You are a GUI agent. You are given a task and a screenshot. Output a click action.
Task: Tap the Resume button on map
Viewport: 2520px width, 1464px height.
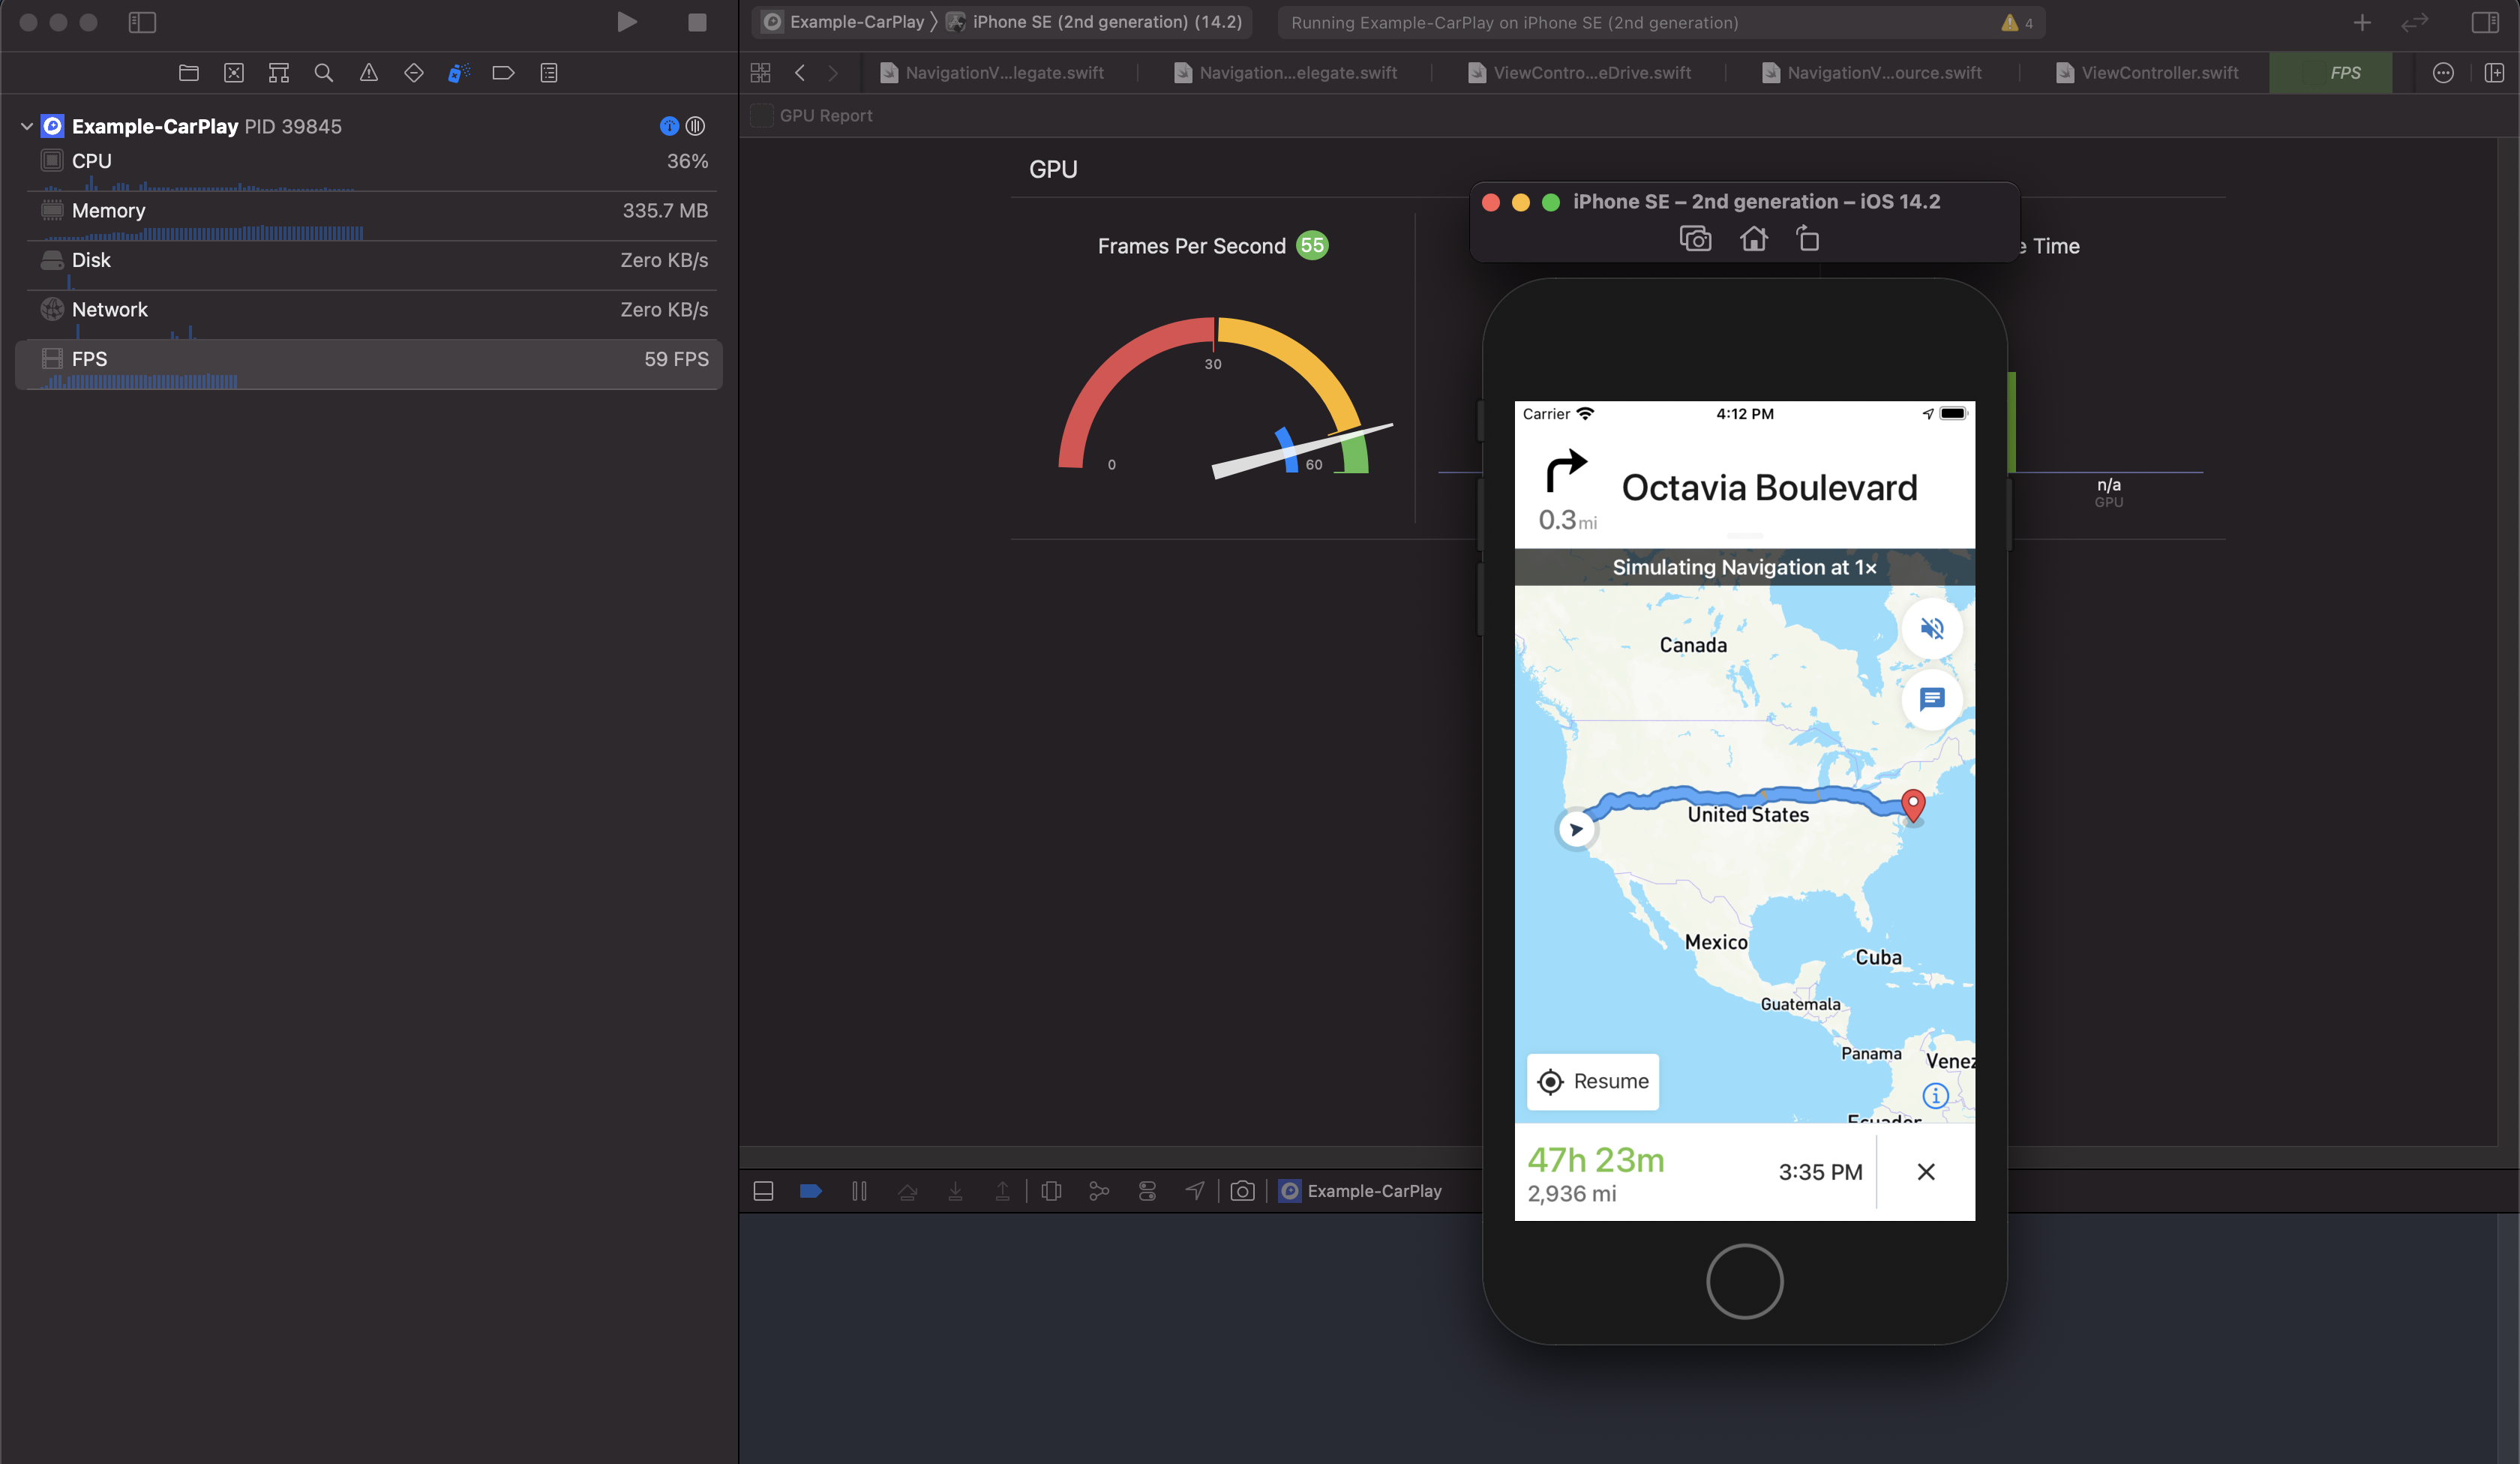coord(1593,1081)
